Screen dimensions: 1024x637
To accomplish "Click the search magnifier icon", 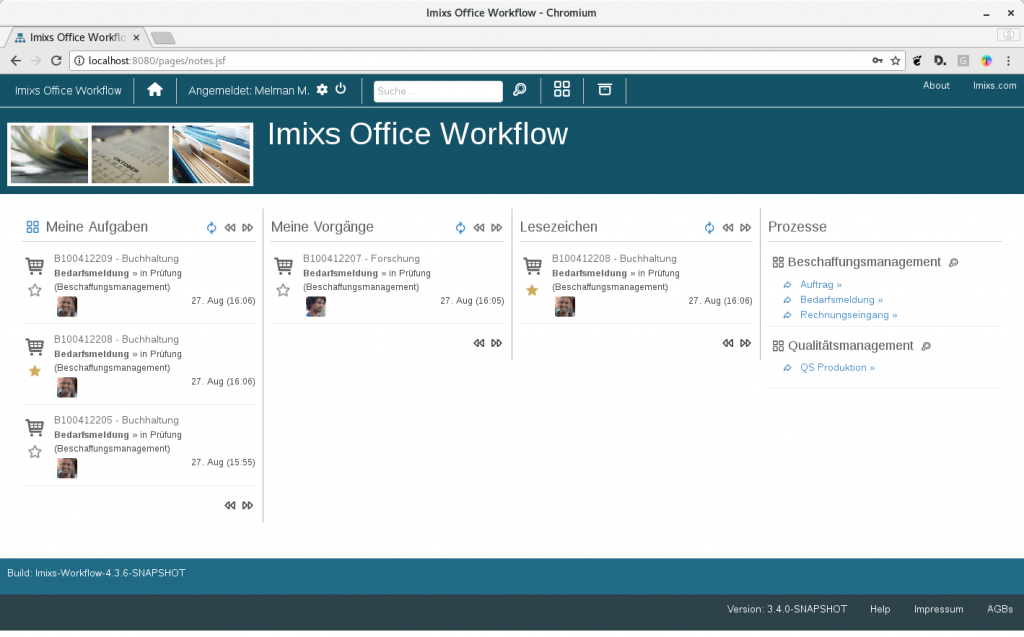I will (x=519, y=90).
